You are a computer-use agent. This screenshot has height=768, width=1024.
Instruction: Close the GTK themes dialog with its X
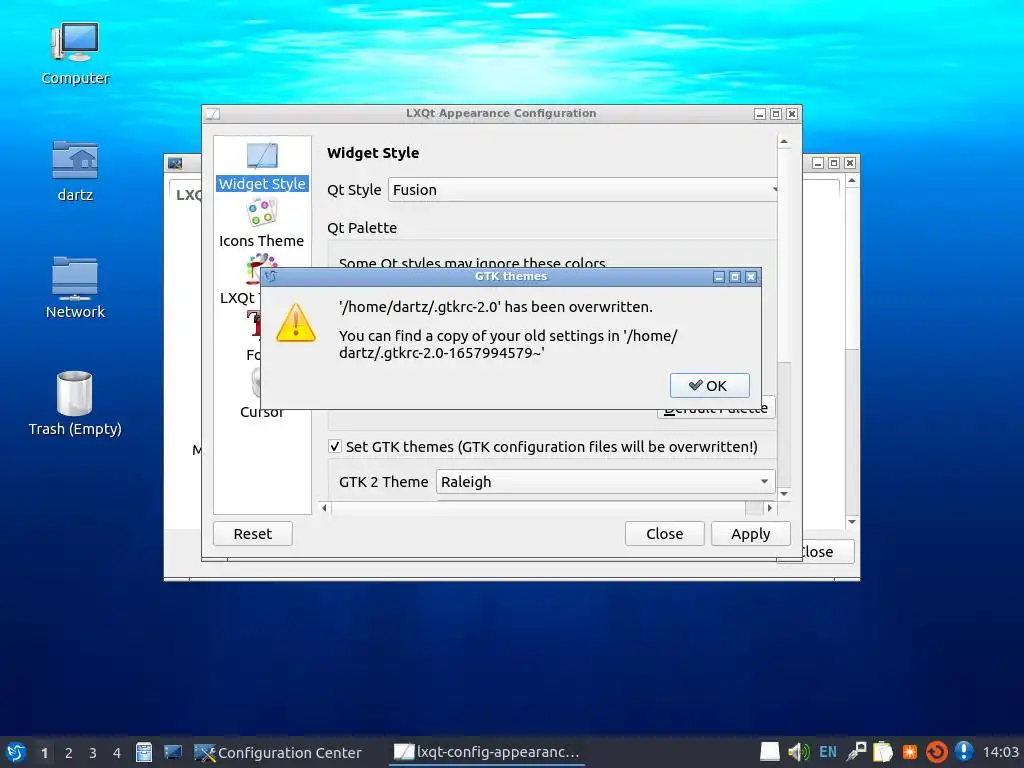[x=751, y=277]
